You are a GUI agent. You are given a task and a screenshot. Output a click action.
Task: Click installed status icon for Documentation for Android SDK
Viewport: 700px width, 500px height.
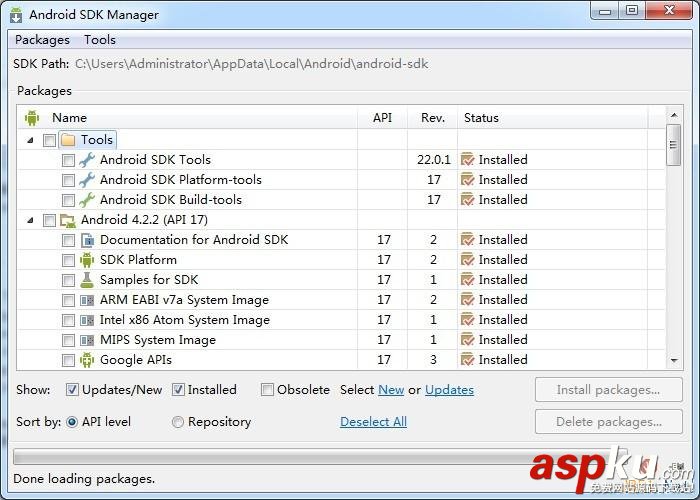tap(467, 240)
